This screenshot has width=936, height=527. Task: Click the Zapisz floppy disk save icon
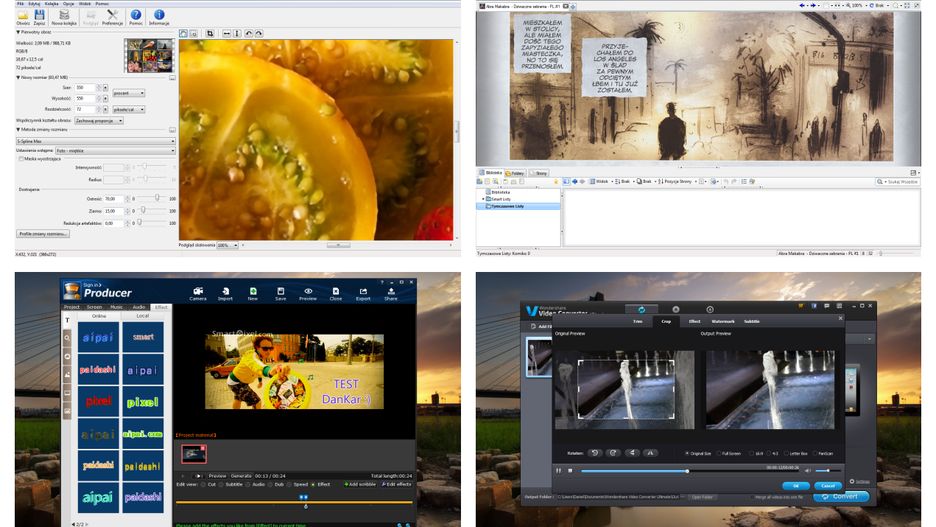tap(38, 15)
